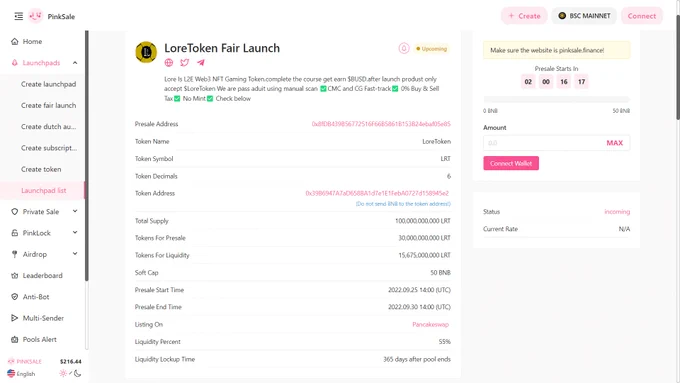
Task: Click the English language flag
Action: [x=11, y=373]
